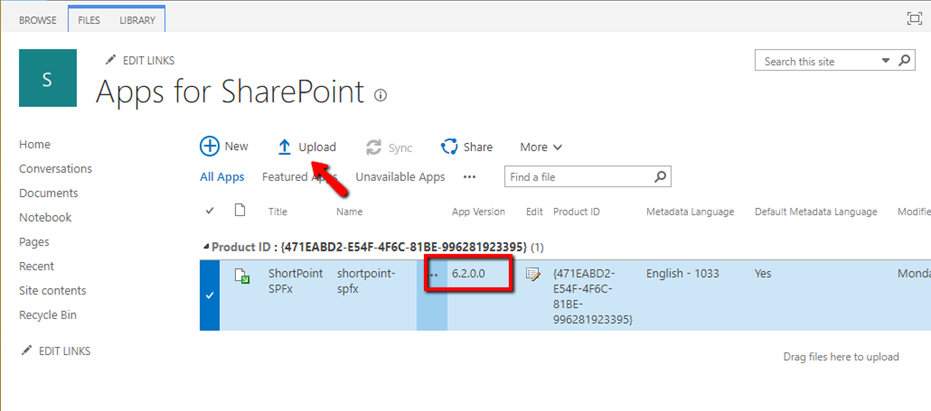Switch to the FILES ribbon tab
The width and height of the screenshot is (931, 411).
pos(89,20)
